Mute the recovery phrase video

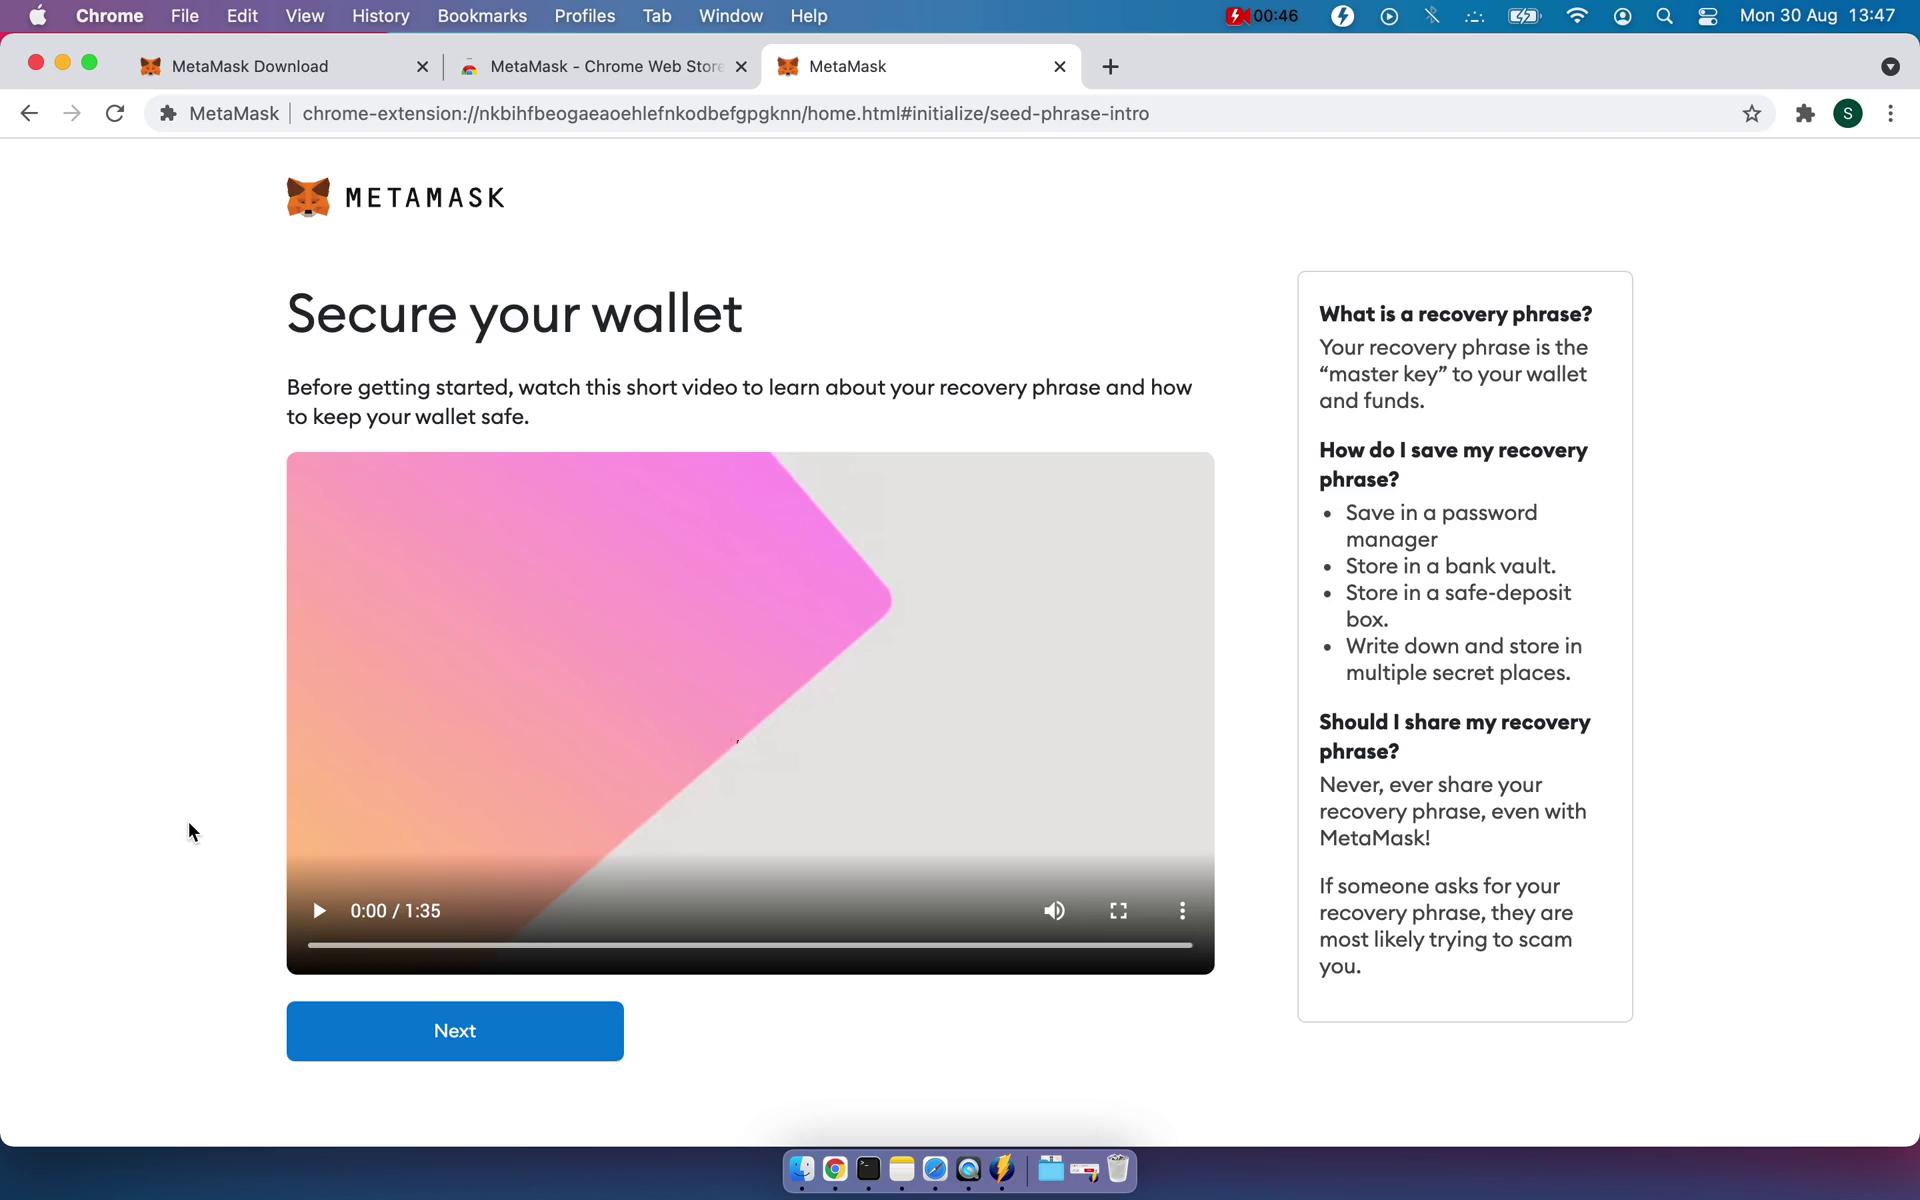click(x=1055, y=910)
